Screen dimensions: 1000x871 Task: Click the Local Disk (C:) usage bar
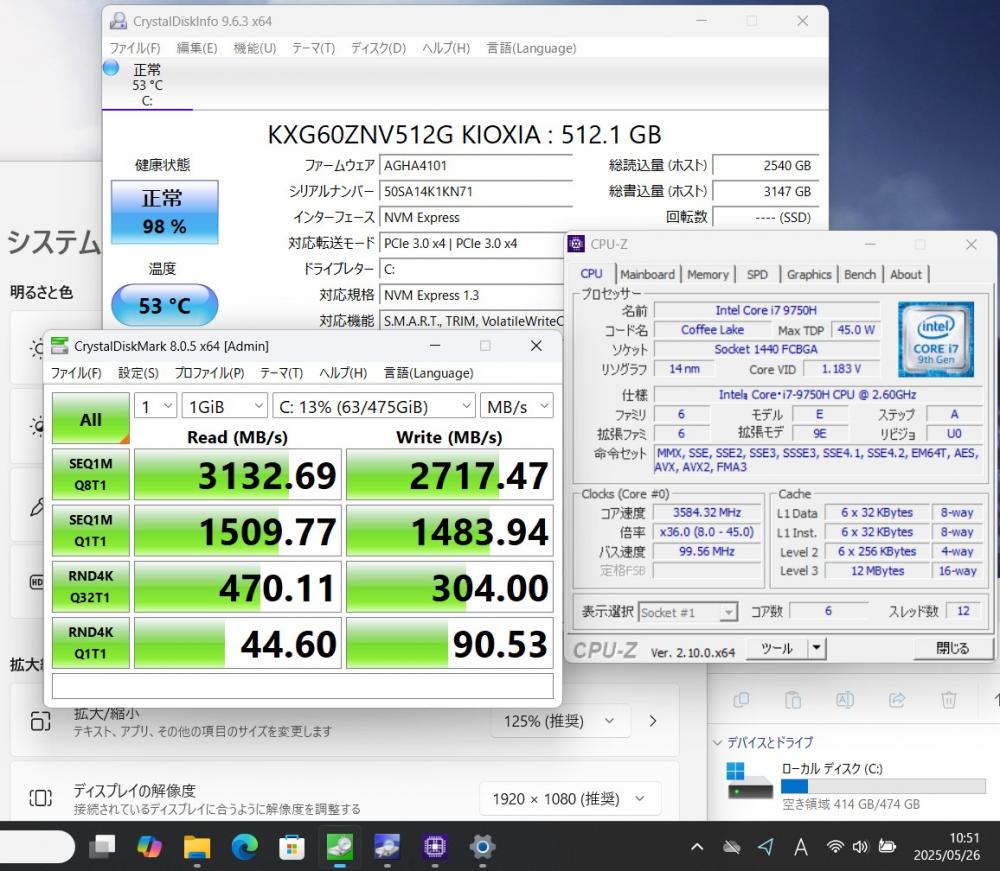point(883,786)
